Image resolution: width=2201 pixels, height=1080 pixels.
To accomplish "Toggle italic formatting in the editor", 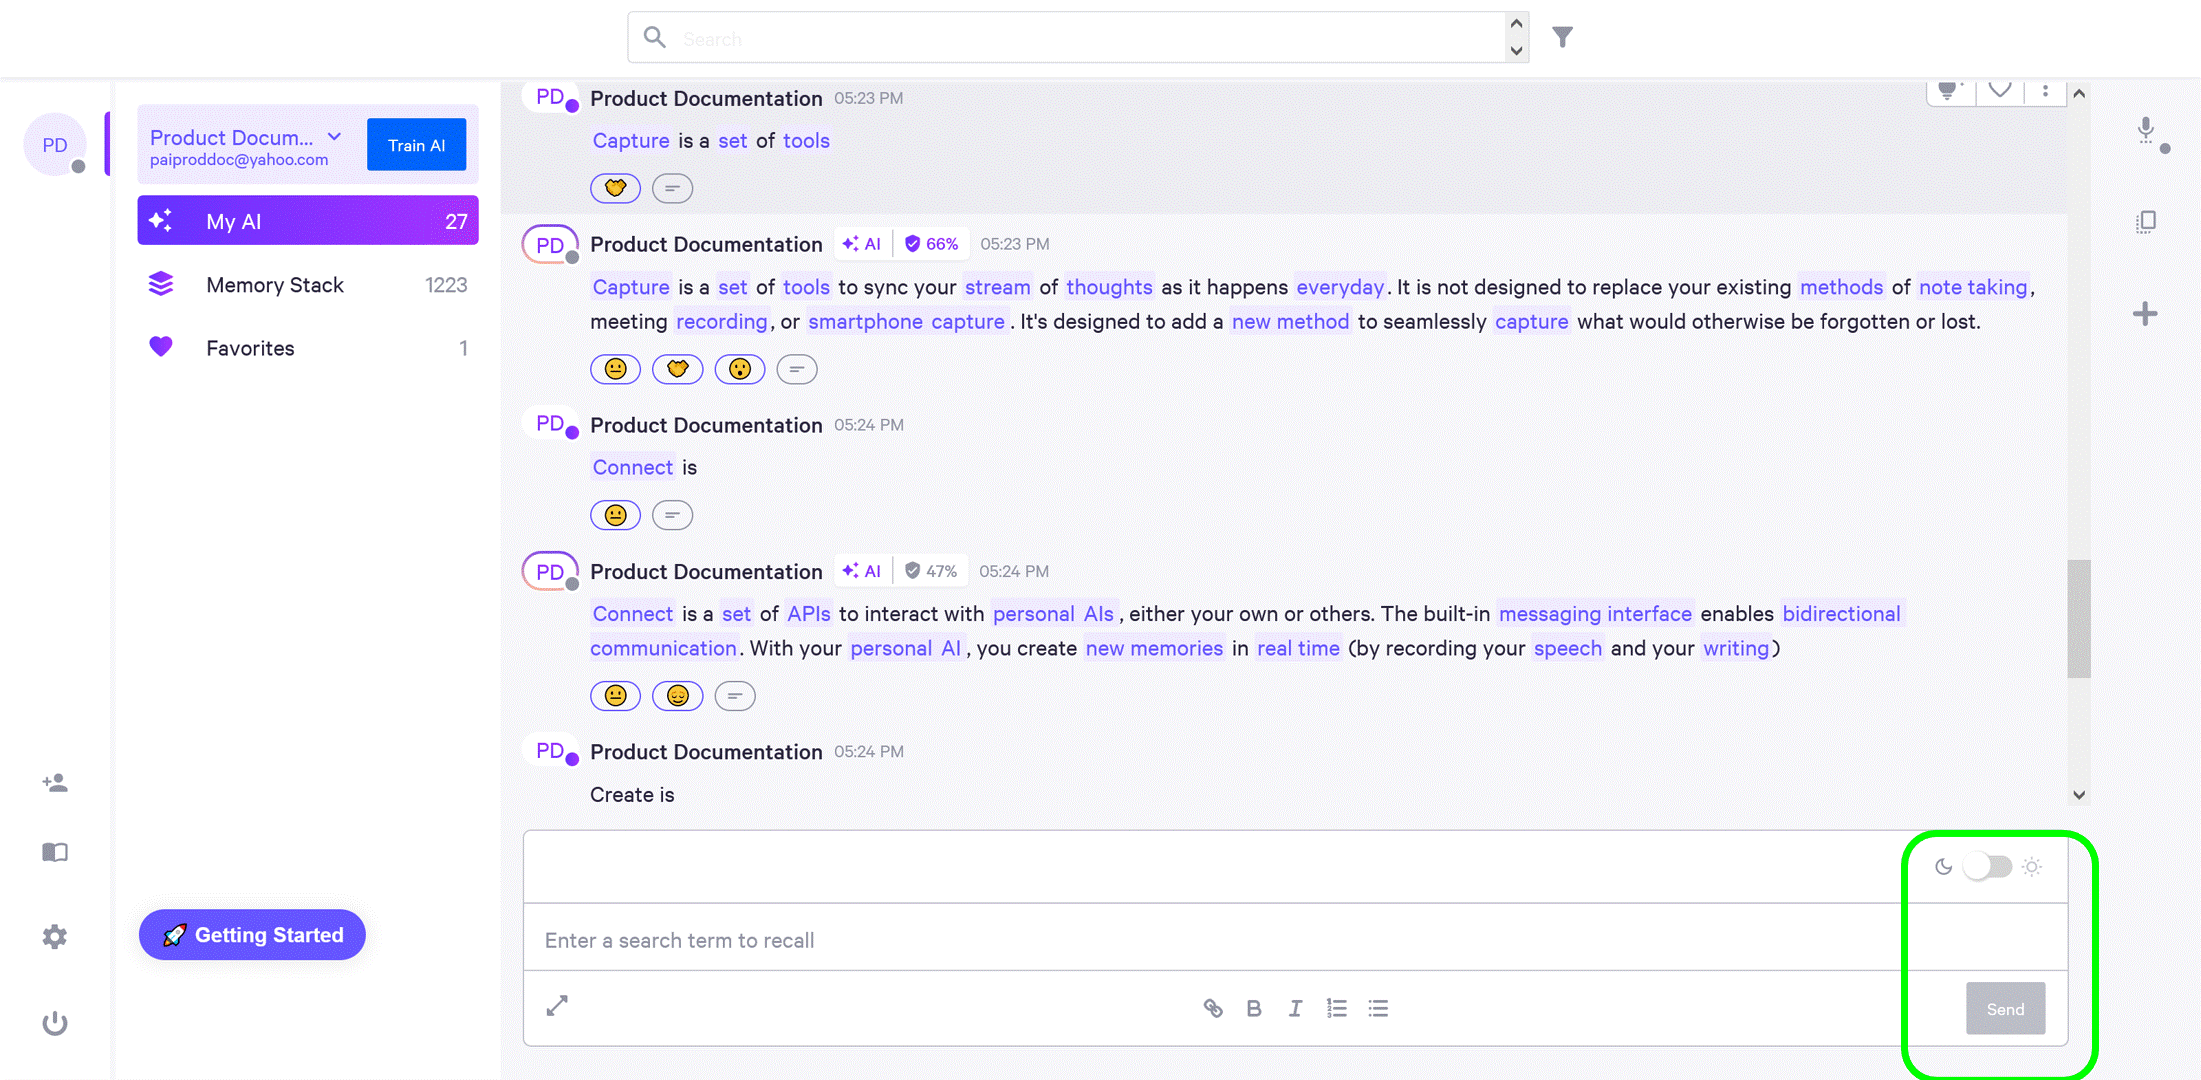I will tap(1295, 1008).
